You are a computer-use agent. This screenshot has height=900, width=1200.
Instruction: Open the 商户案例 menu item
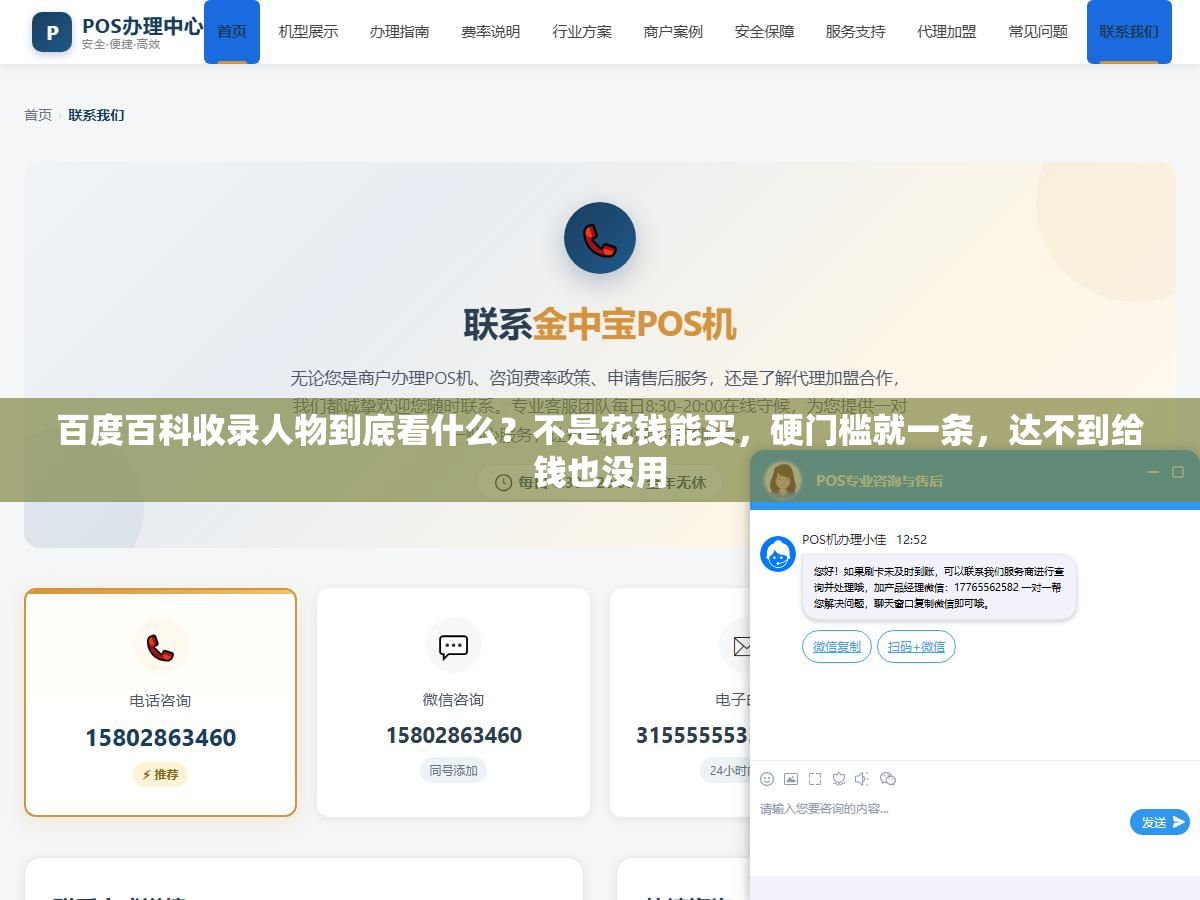click(673, 32)
